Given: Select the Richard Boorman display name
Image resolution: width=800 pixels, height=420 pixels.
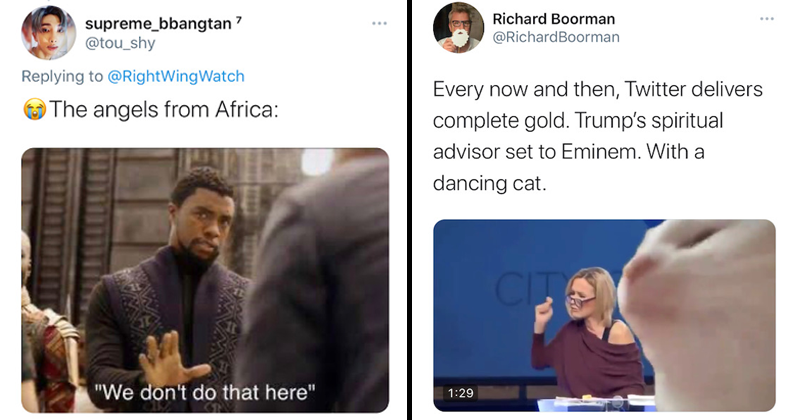Looking at the screenshot, I should coord(551,19).
